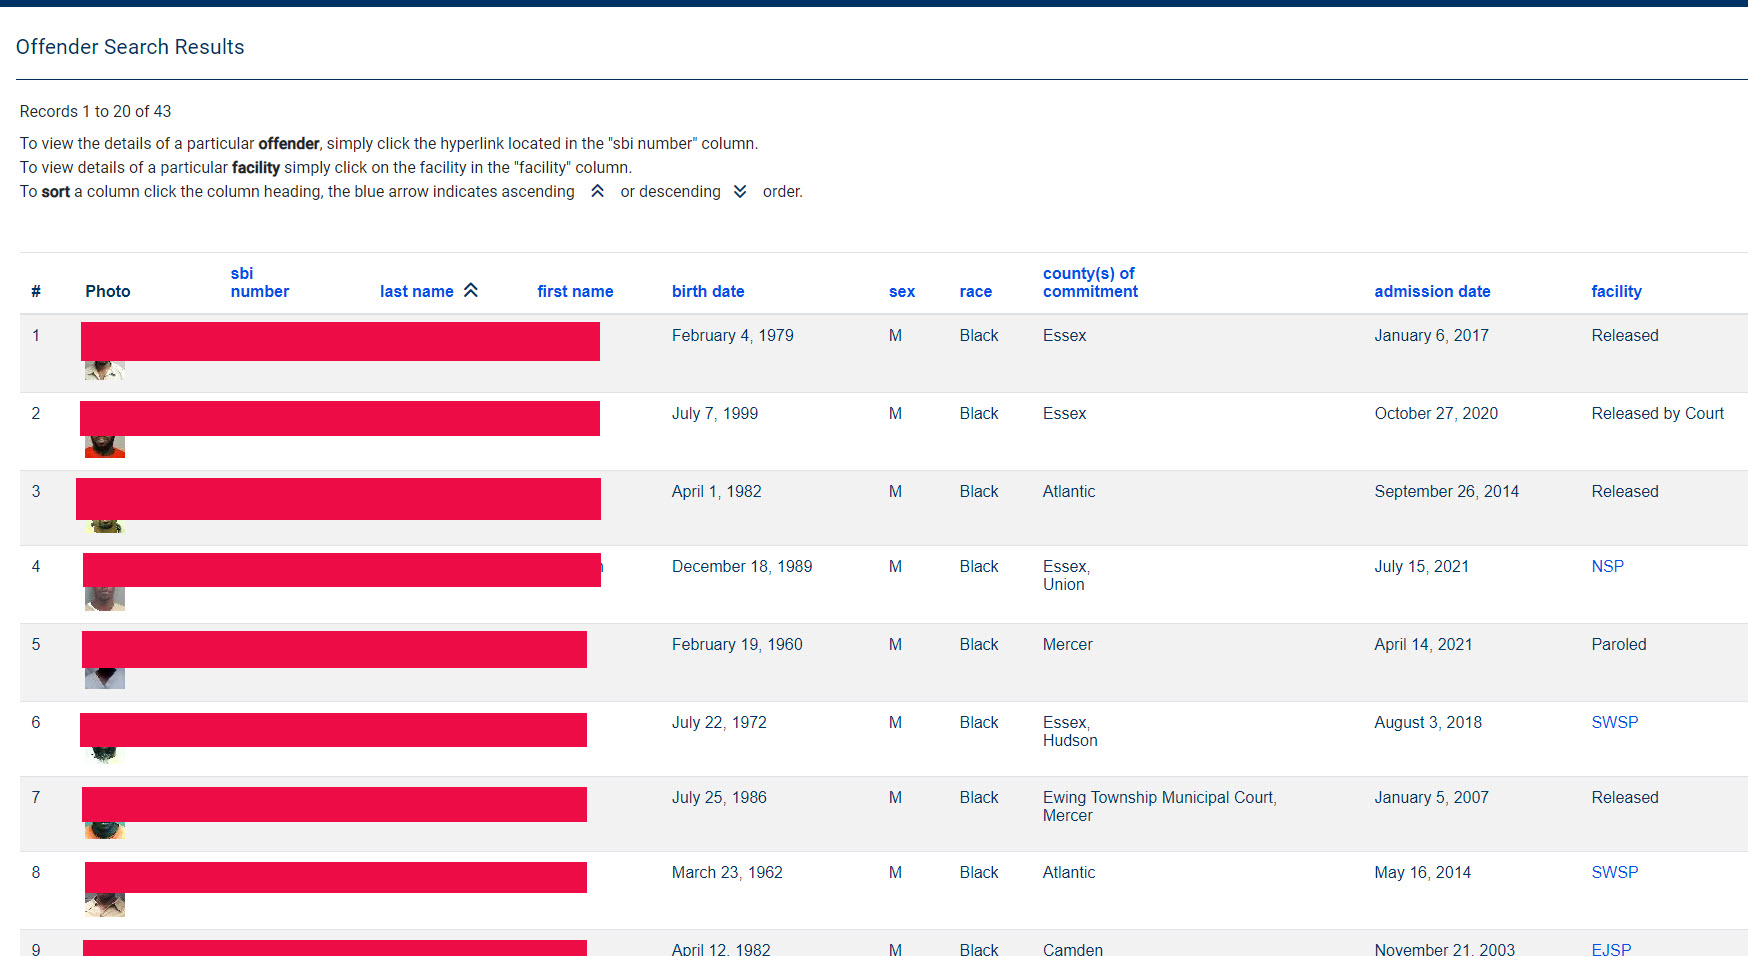Sort results by sex column

coord(901,291)
